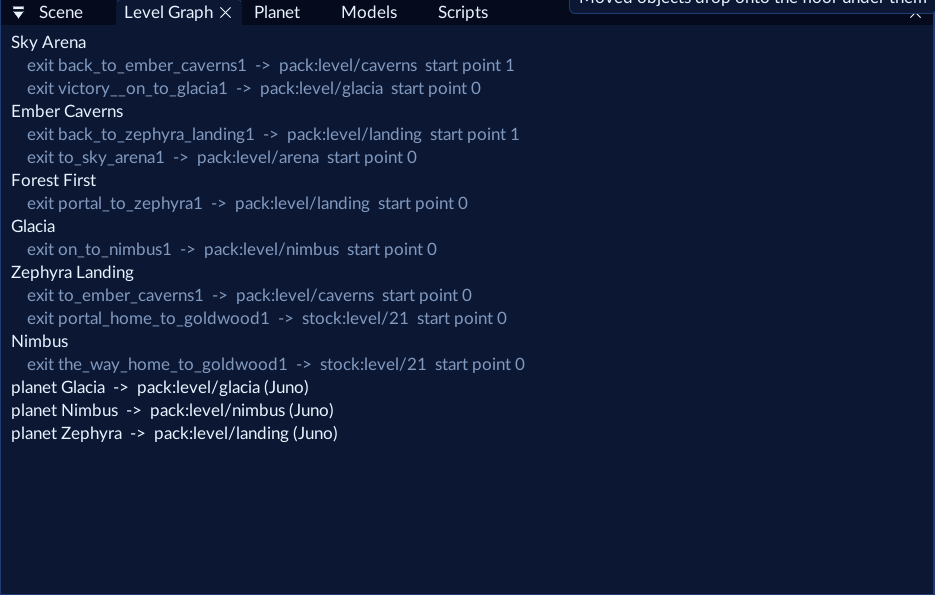Click exit to_sky_arena1 row
Viewport: 935px width, 595px height.
pos(222,157)
